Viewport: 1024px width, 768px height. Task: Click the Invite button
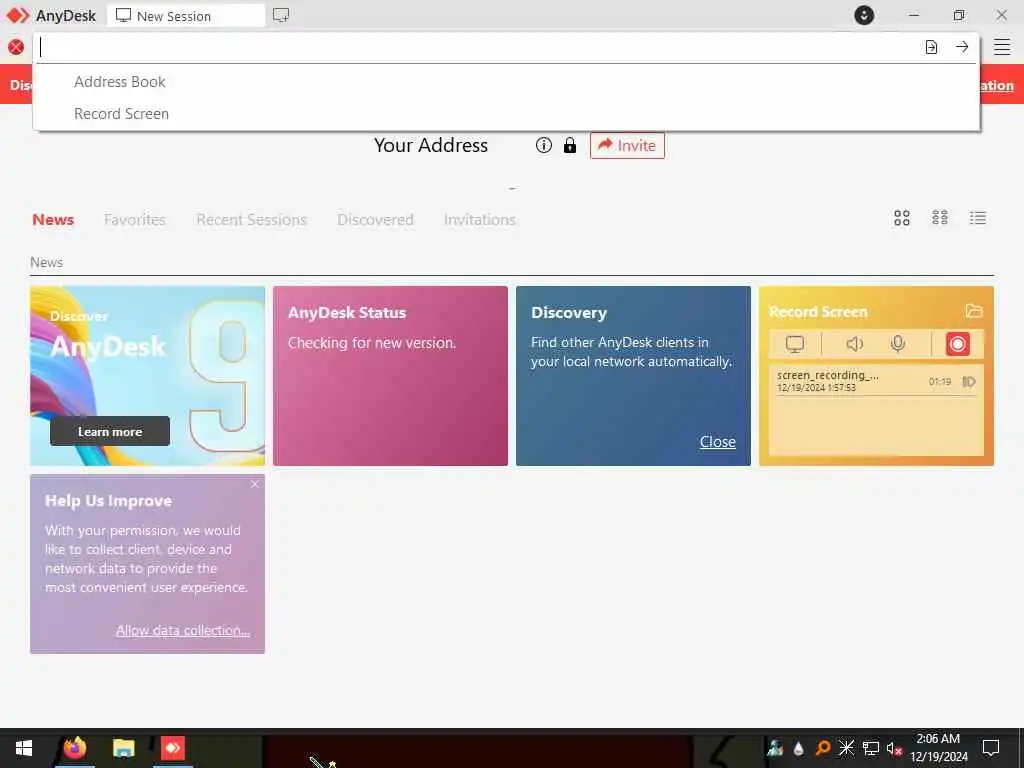pos(627,145)
